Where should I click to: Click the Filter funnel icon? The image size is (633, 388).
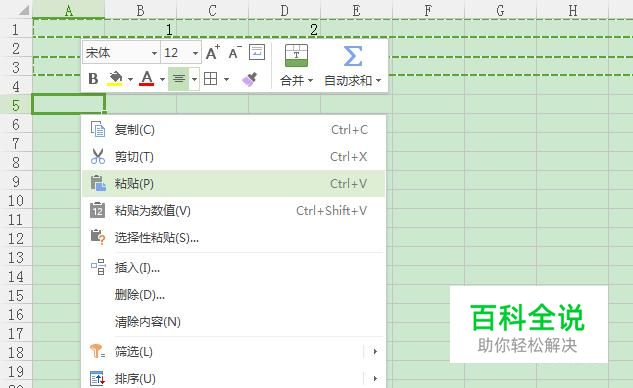pos(98,351)
